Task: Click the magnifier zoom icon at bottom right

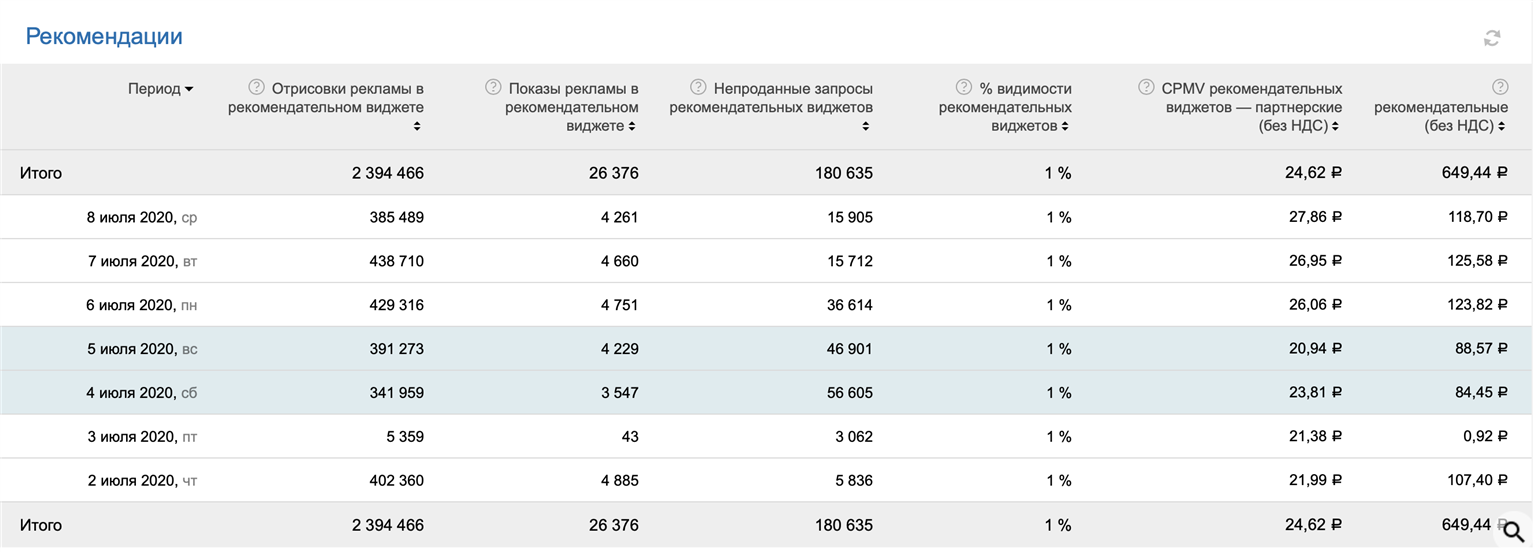Action: pyautogui.click(x=1514, y=531)
